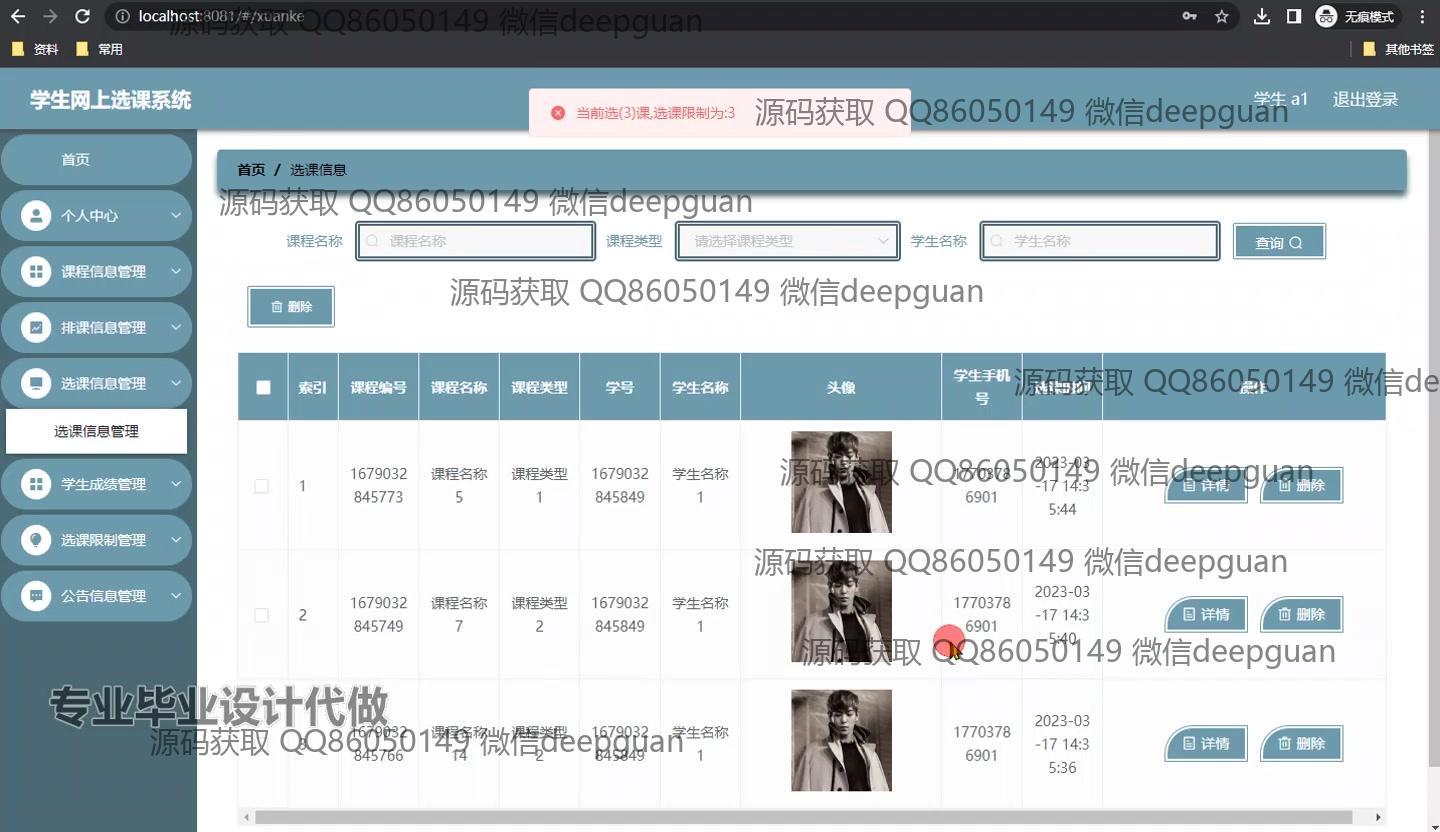The image size is (1440, 832).
Task: Delete the 课程名称 5 row
Action: pyautogui.click(x=1301, y=485)
